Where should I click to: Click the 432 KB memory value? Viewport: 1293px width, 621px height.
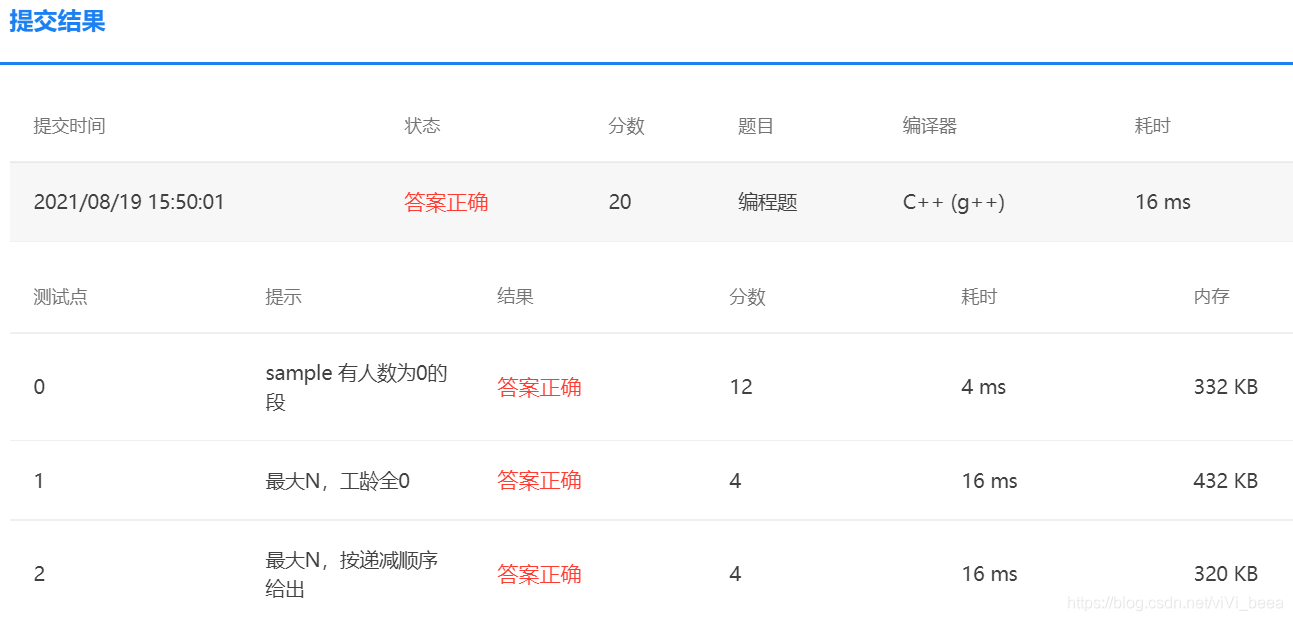pyautogui.click(x=1225, y=481)
